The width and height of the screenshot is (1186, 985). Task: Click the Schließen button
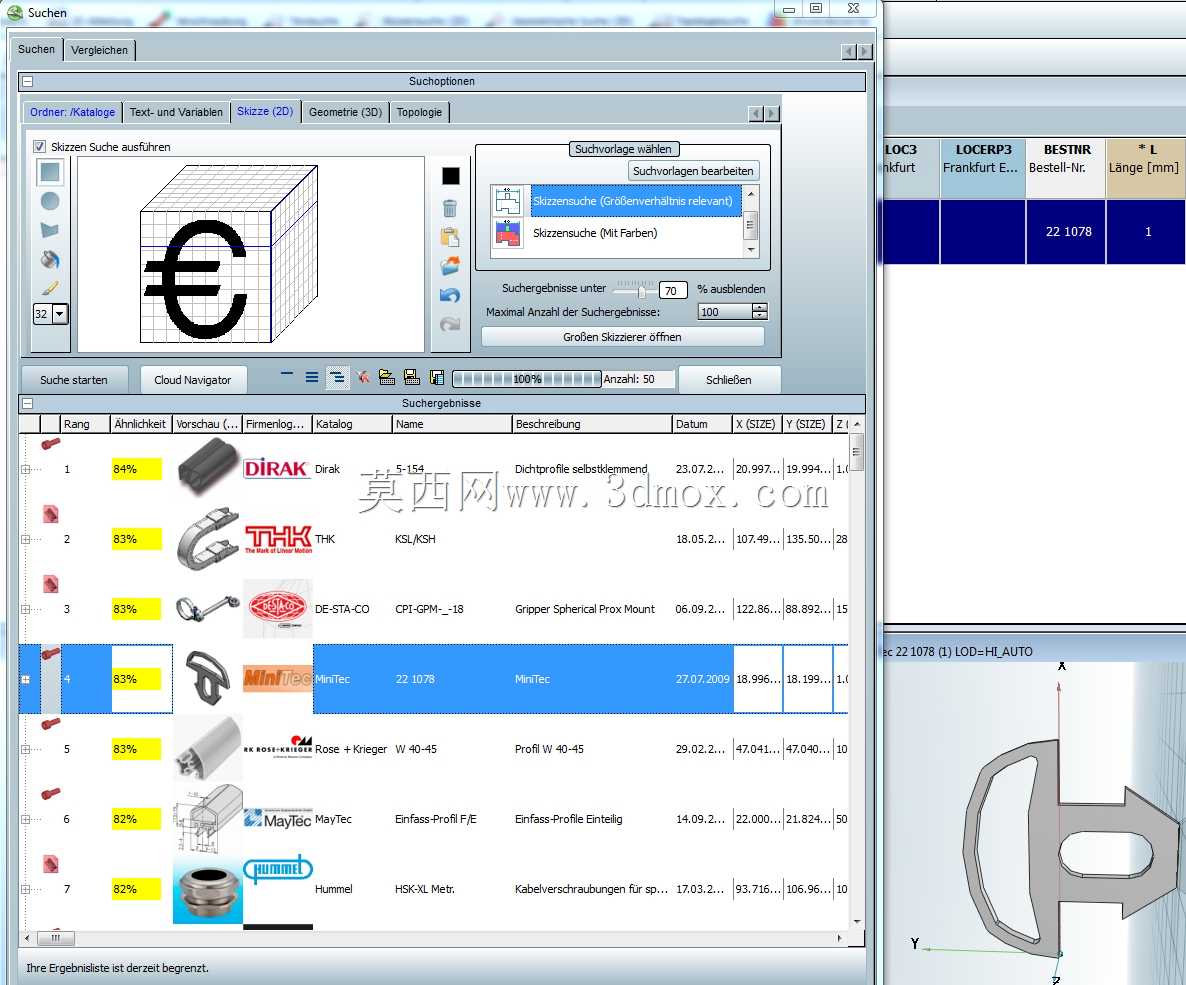[728, 380]
